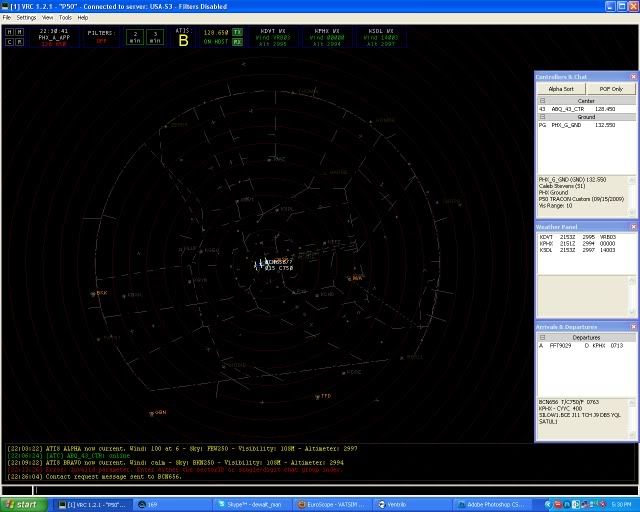The image size is (640, 512).
Task: Open the Tools menu
Action: pyautogui.click(x=65, y=17)
